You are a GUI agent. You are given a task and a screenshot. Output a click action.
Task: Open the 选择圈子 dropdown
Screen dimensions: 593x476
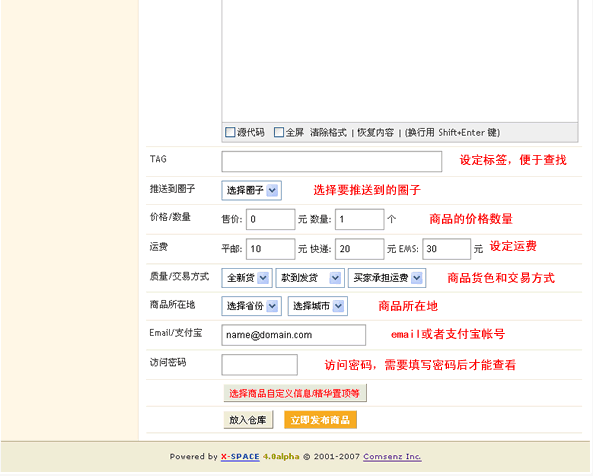click(251, 191)
